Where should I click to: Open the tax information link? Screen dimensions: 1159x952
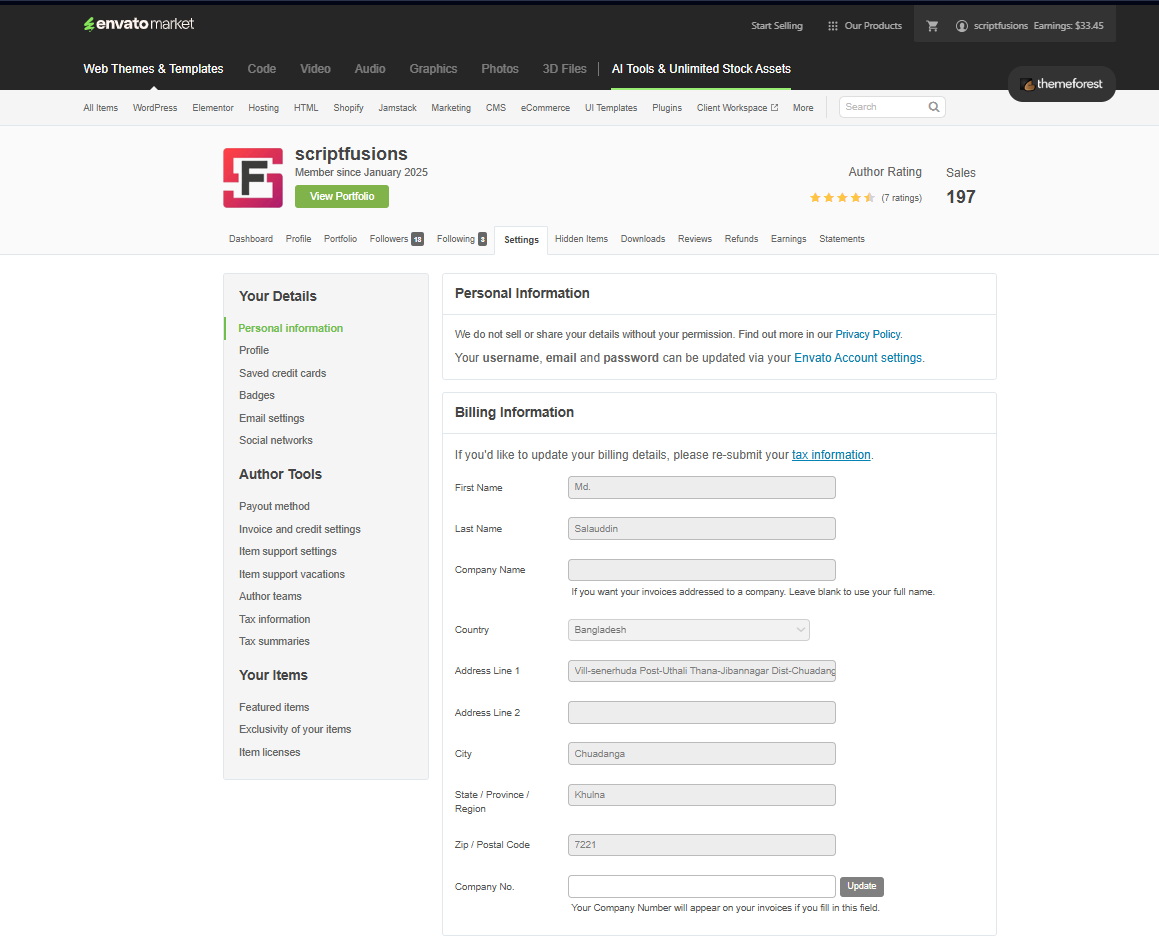831,455
